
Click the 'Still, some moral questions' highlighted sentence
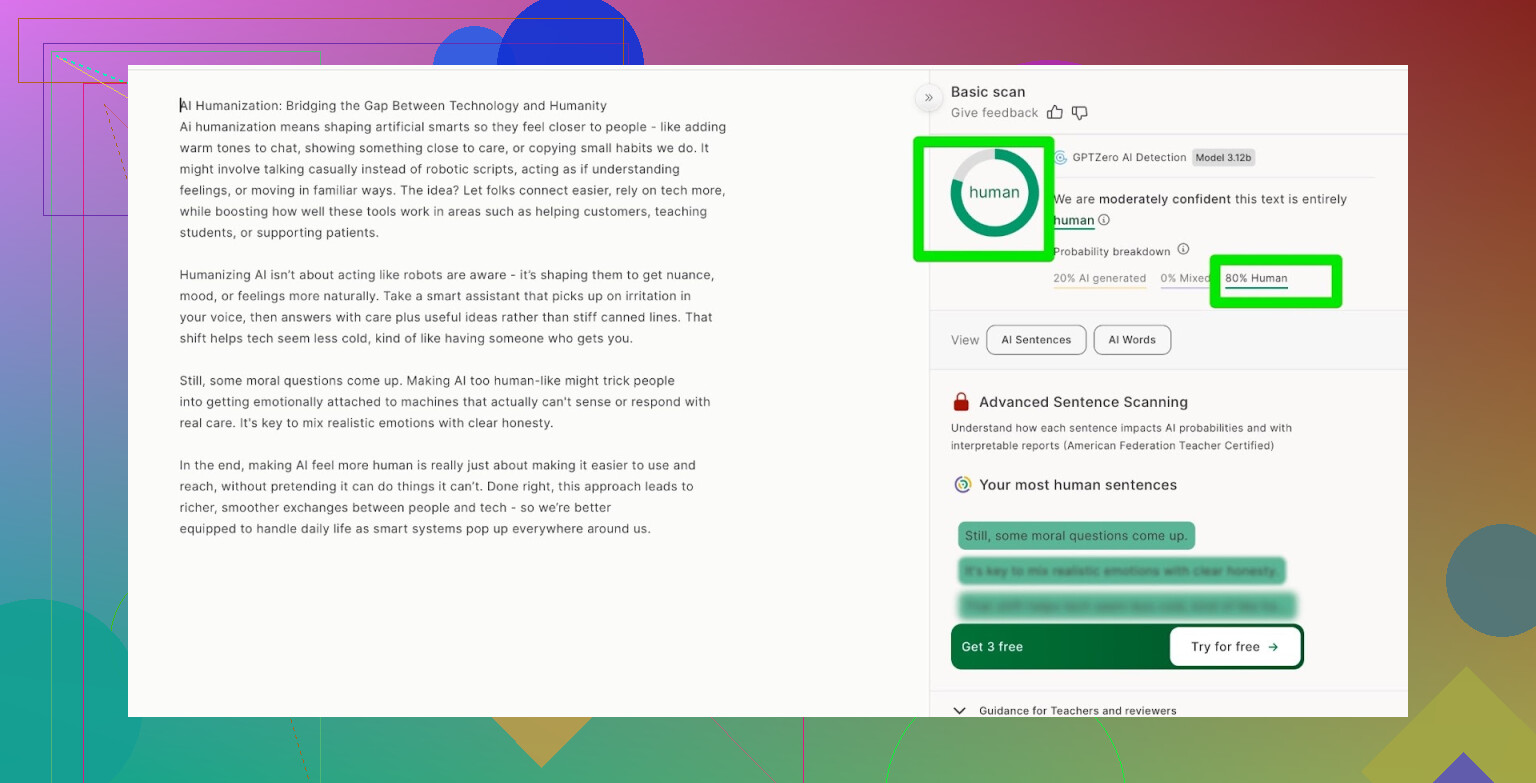point(1076,536)
